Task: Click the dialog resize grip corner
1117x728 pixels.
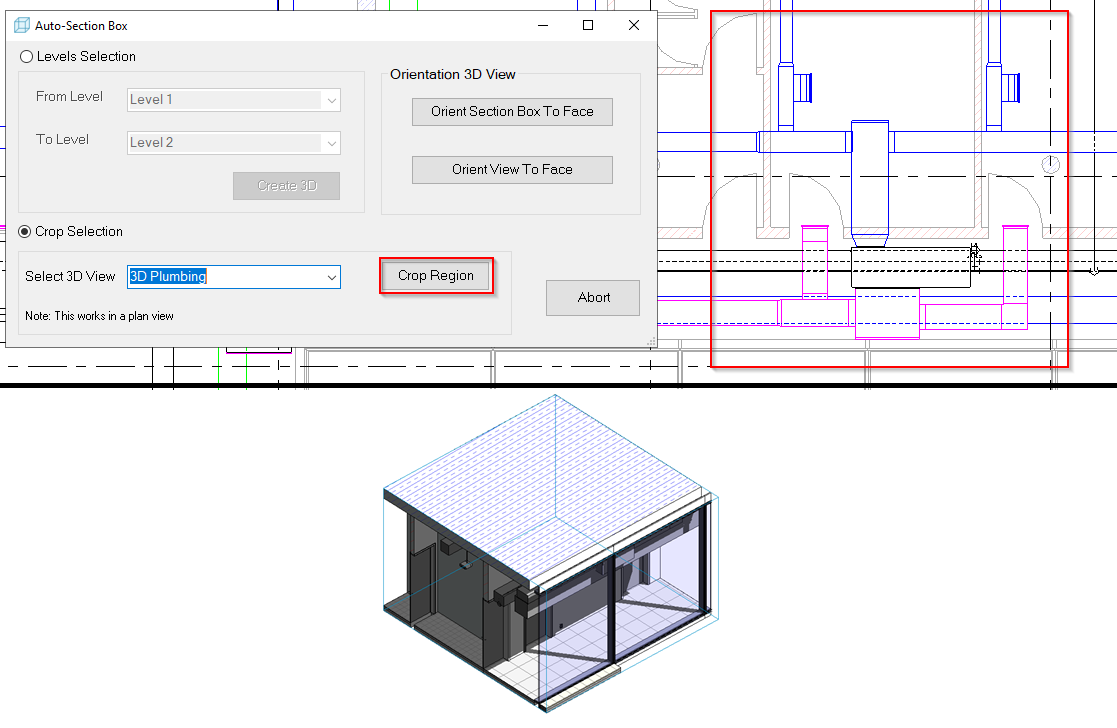Action: click(x=650, y=342)
